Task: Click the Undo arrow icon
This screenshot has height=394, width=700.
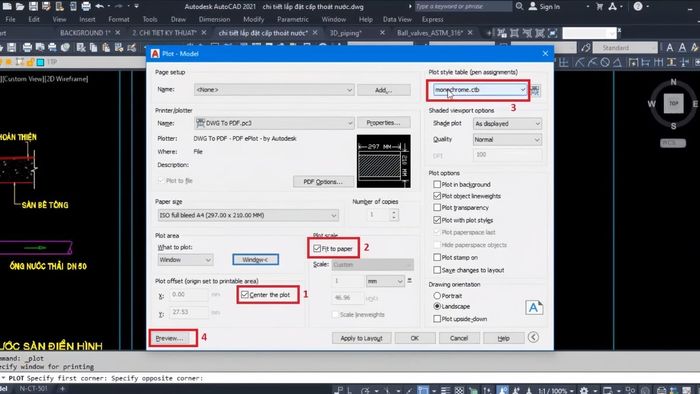Action: 100,6
